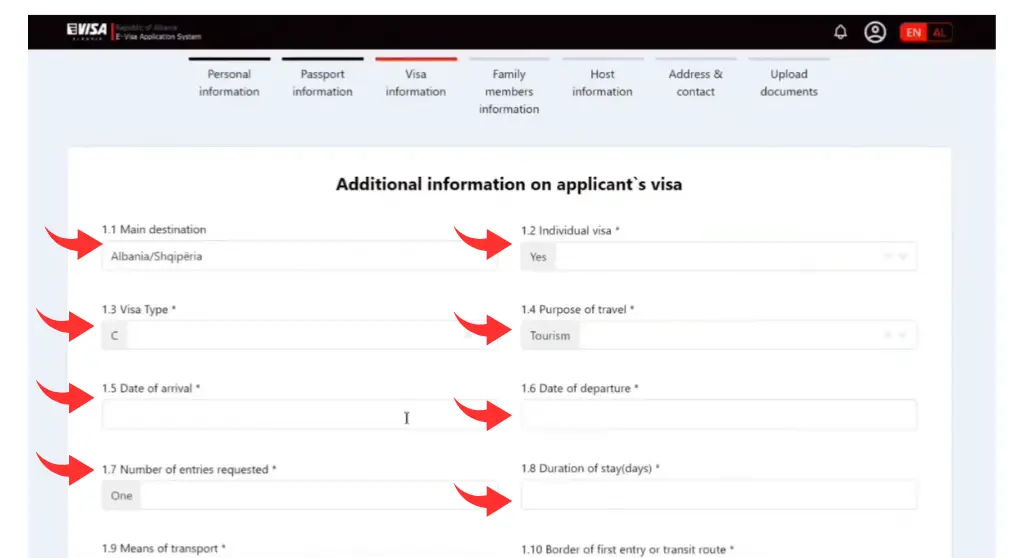Open the Individual visa dropdown
Viewport: 1024px width, 558px height.
point(718,257)
